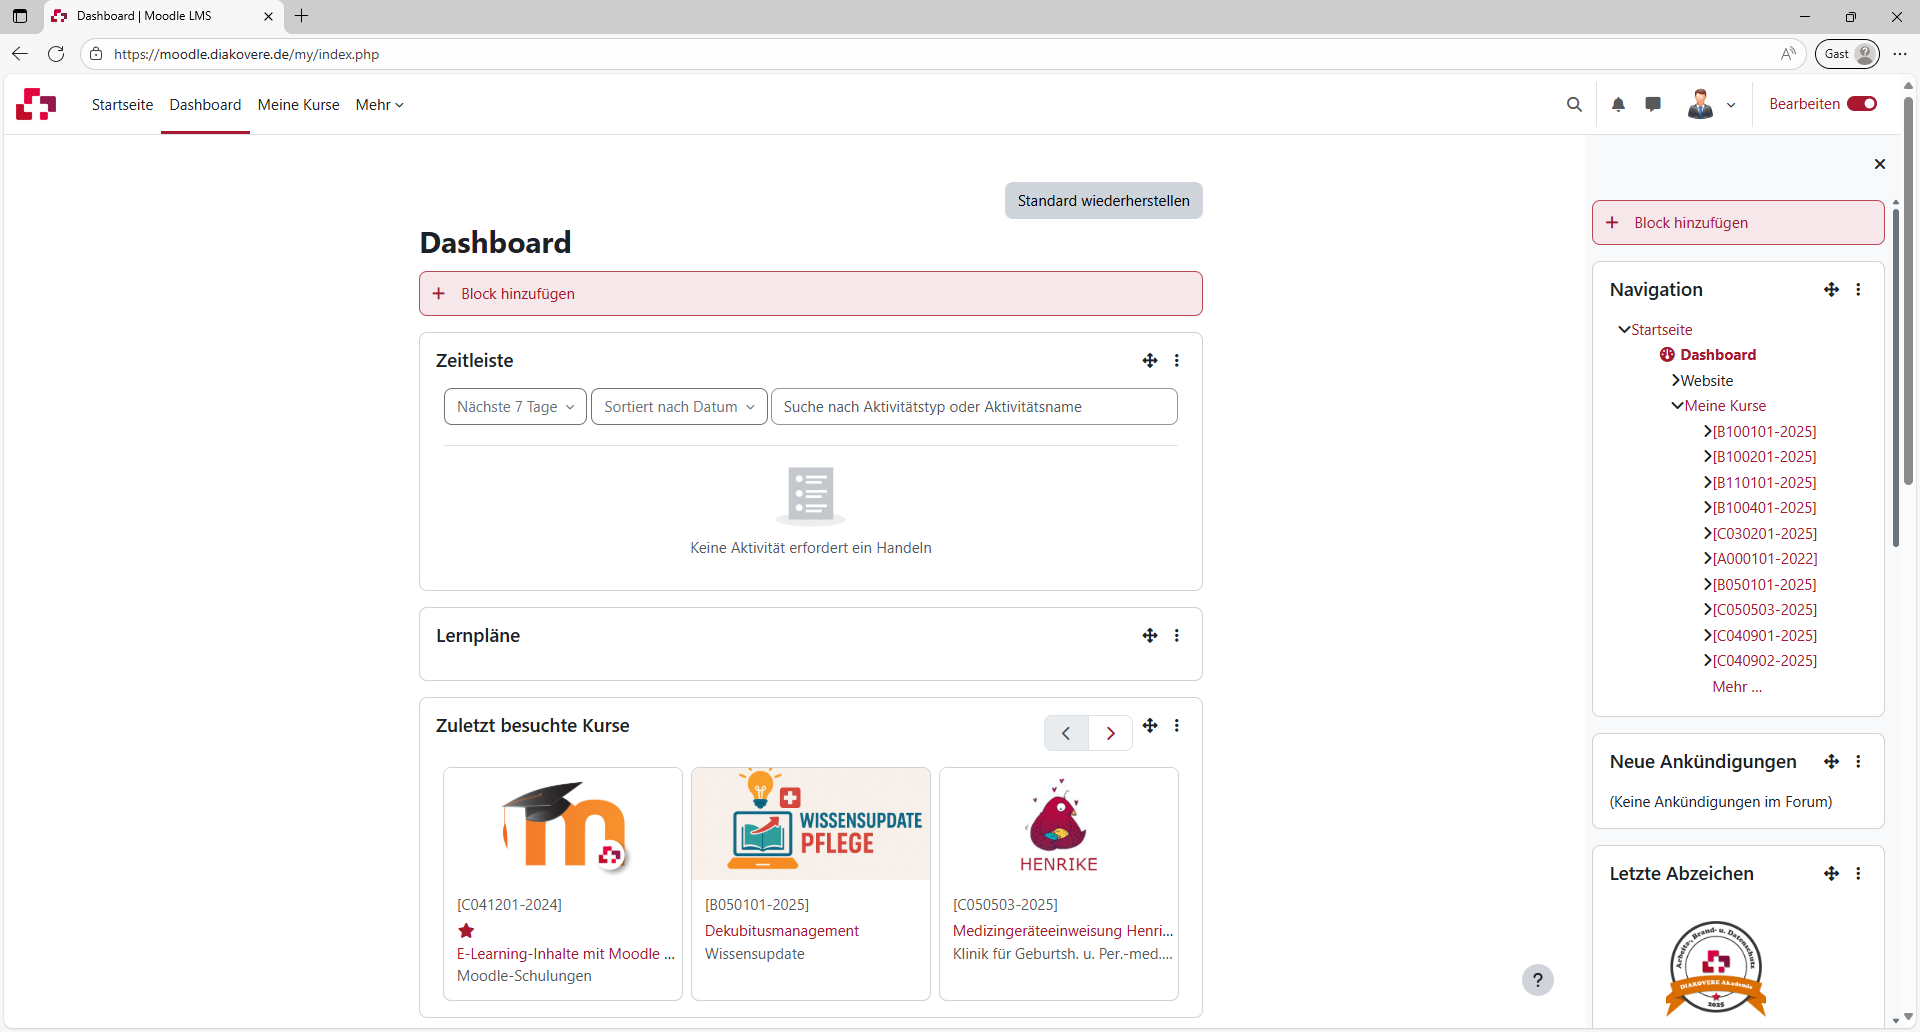Expand the Website tree node
Screen dimensions: 1920x1032
coord(1675,381)
